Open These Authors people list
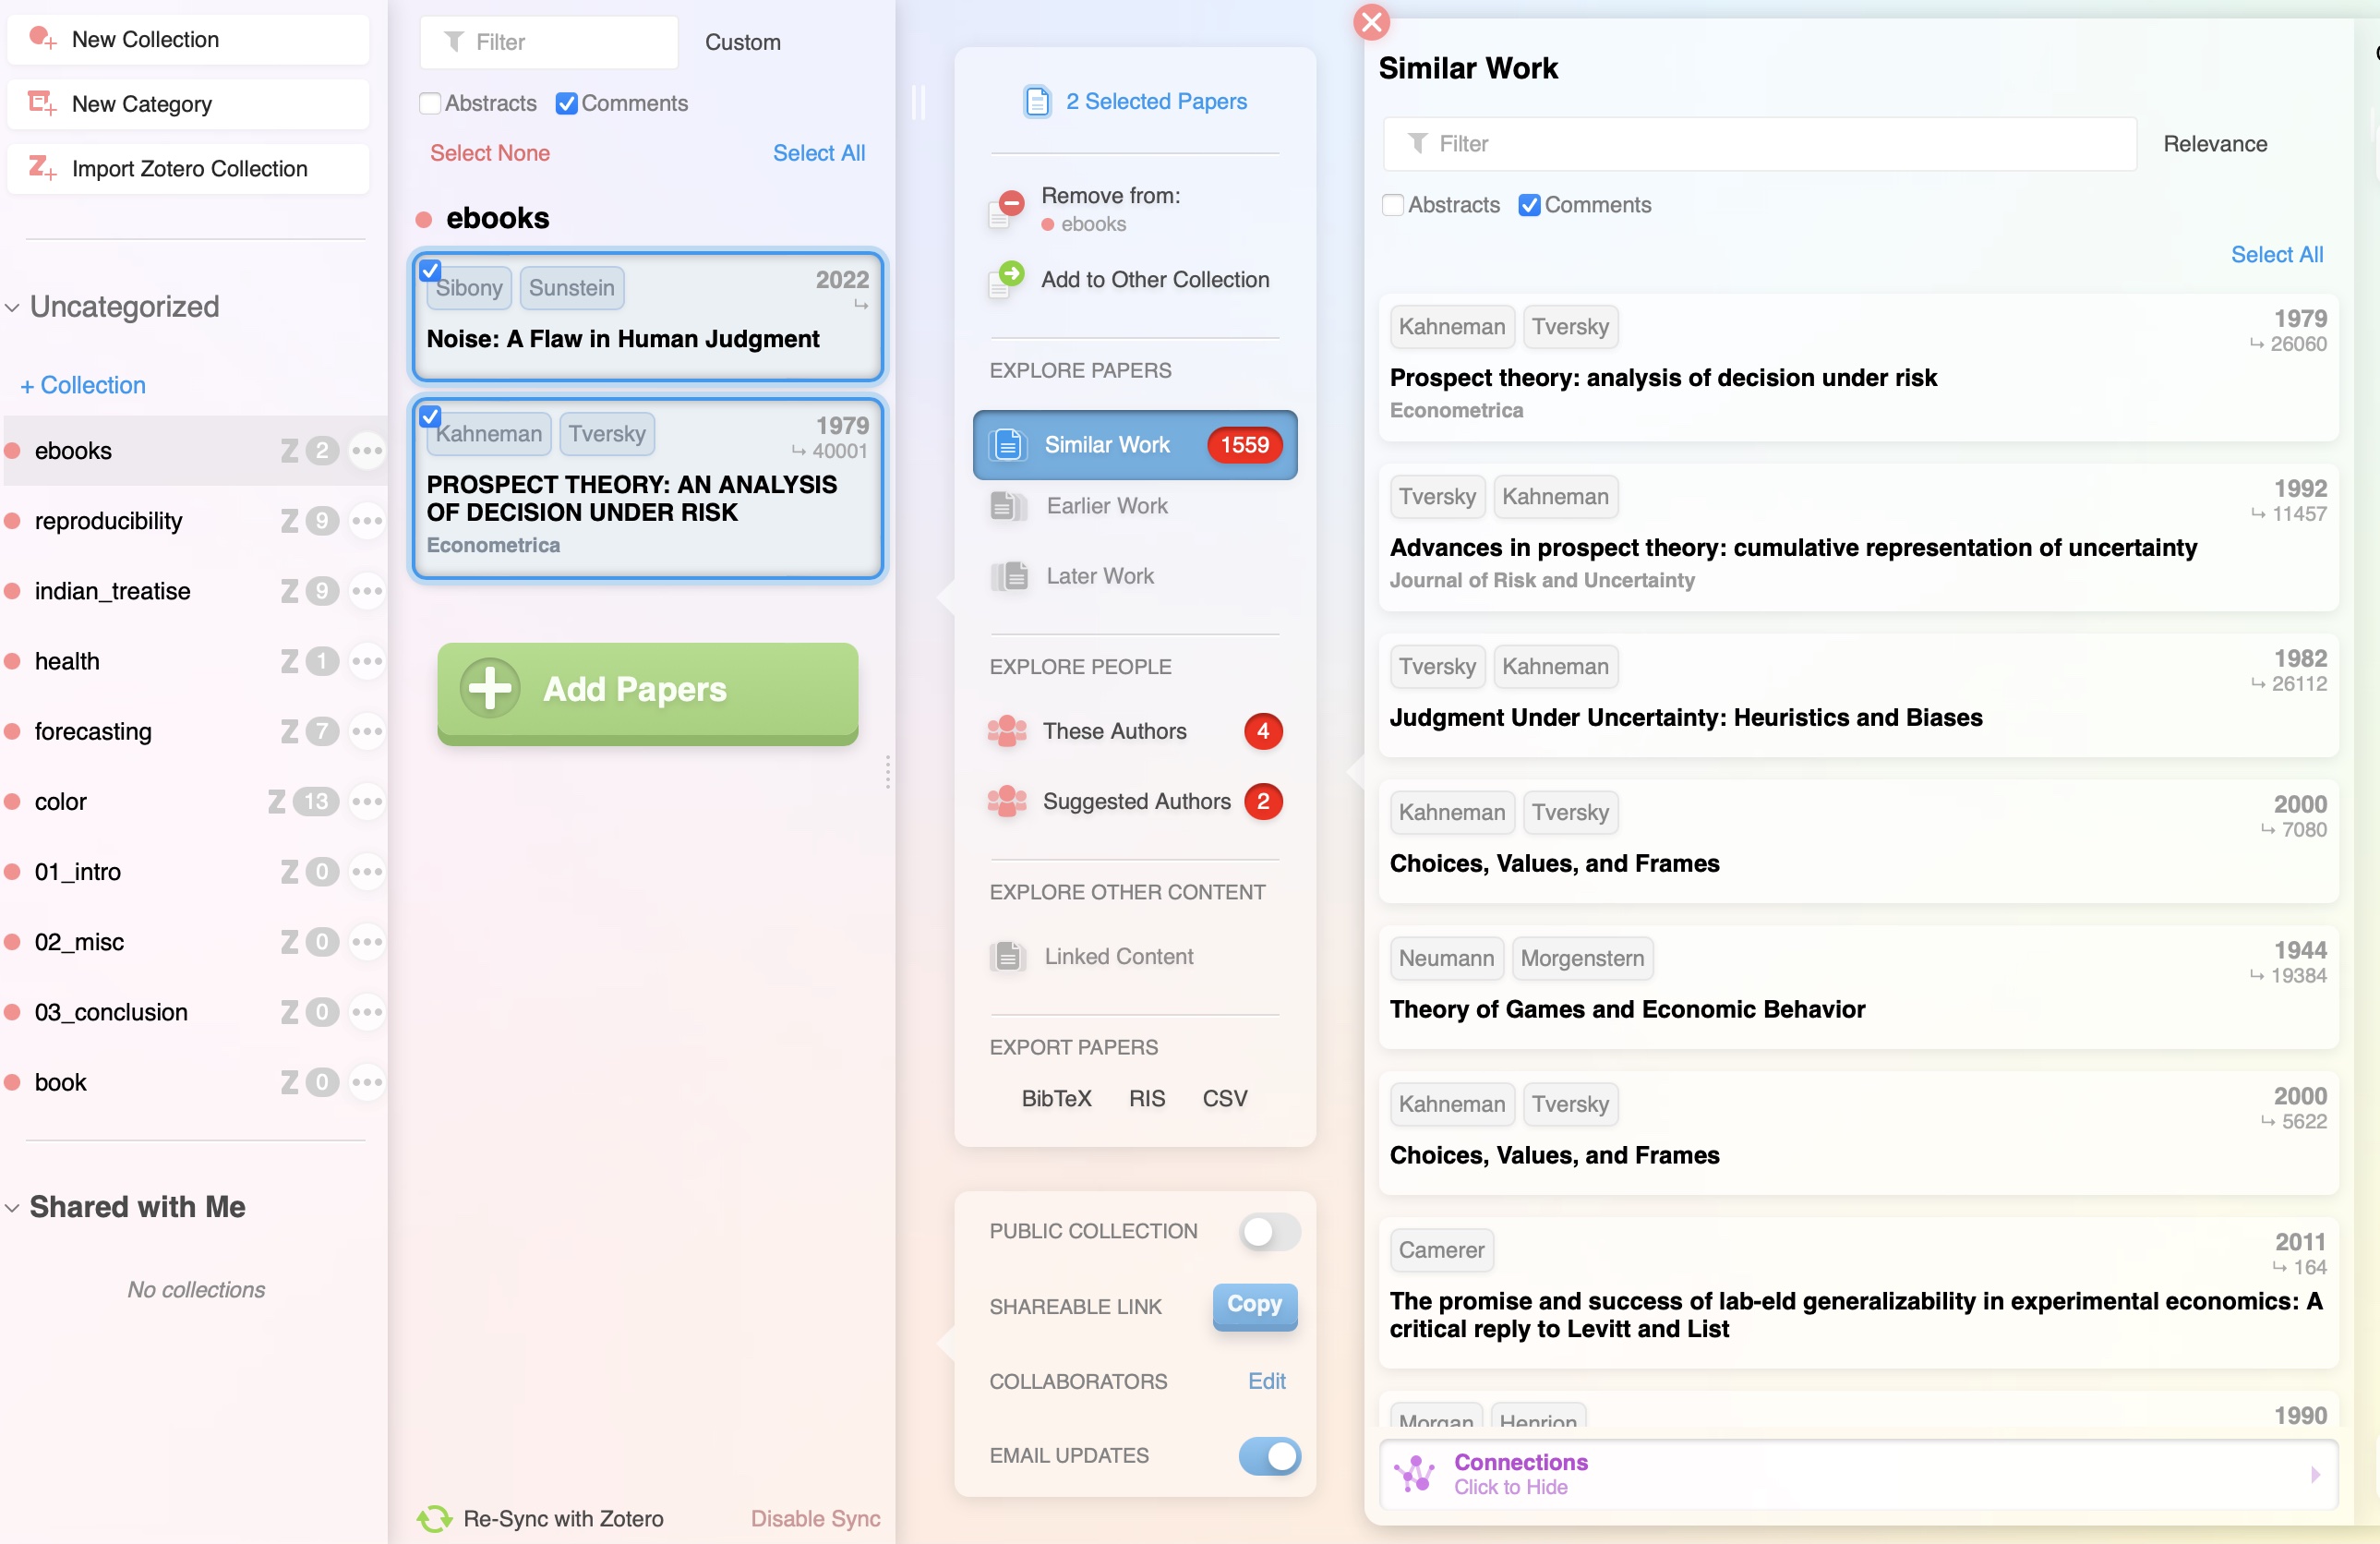This screenshot has width=2380, height=1544. pos(1114,731)
